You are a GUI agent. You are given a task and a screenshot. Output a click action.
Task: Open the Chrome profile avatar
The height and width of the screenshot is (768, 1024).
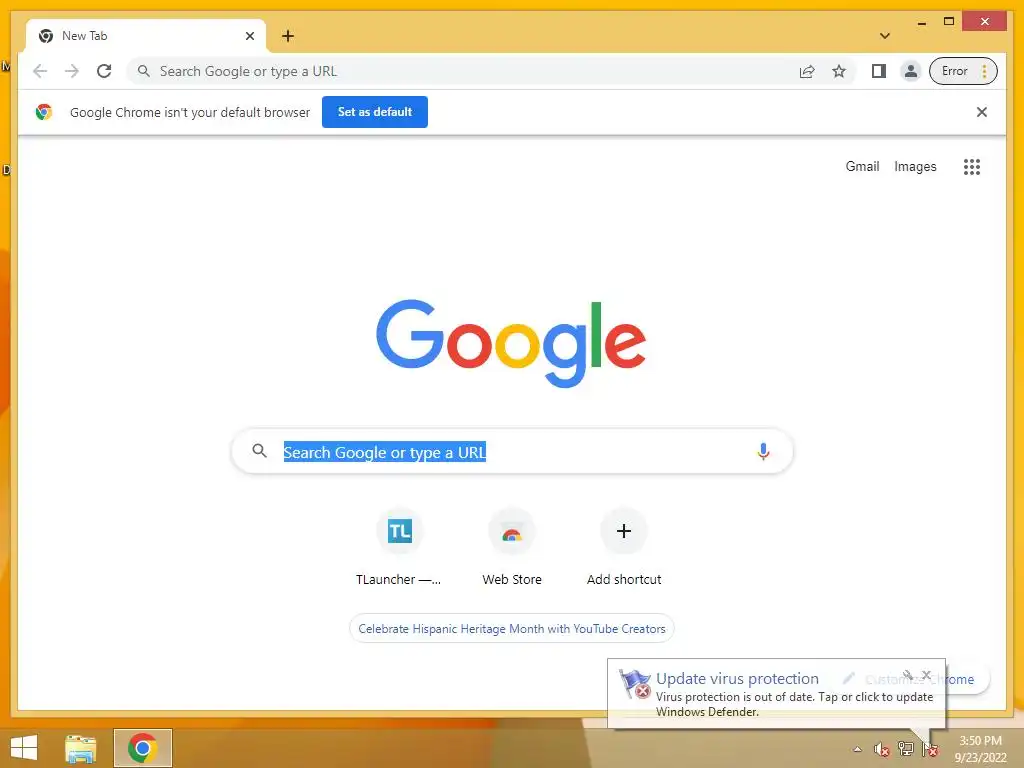(910, 71)
